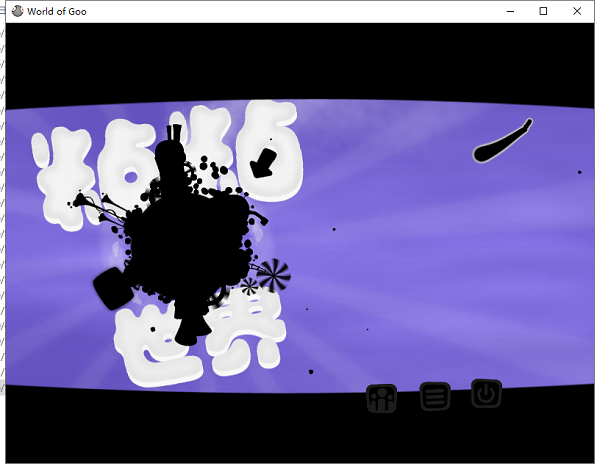The height and width of the screenshot is (469, 600).
Task: Click the black tadpole-shaped blob in the sky
Action: click(x=502, y=141)
